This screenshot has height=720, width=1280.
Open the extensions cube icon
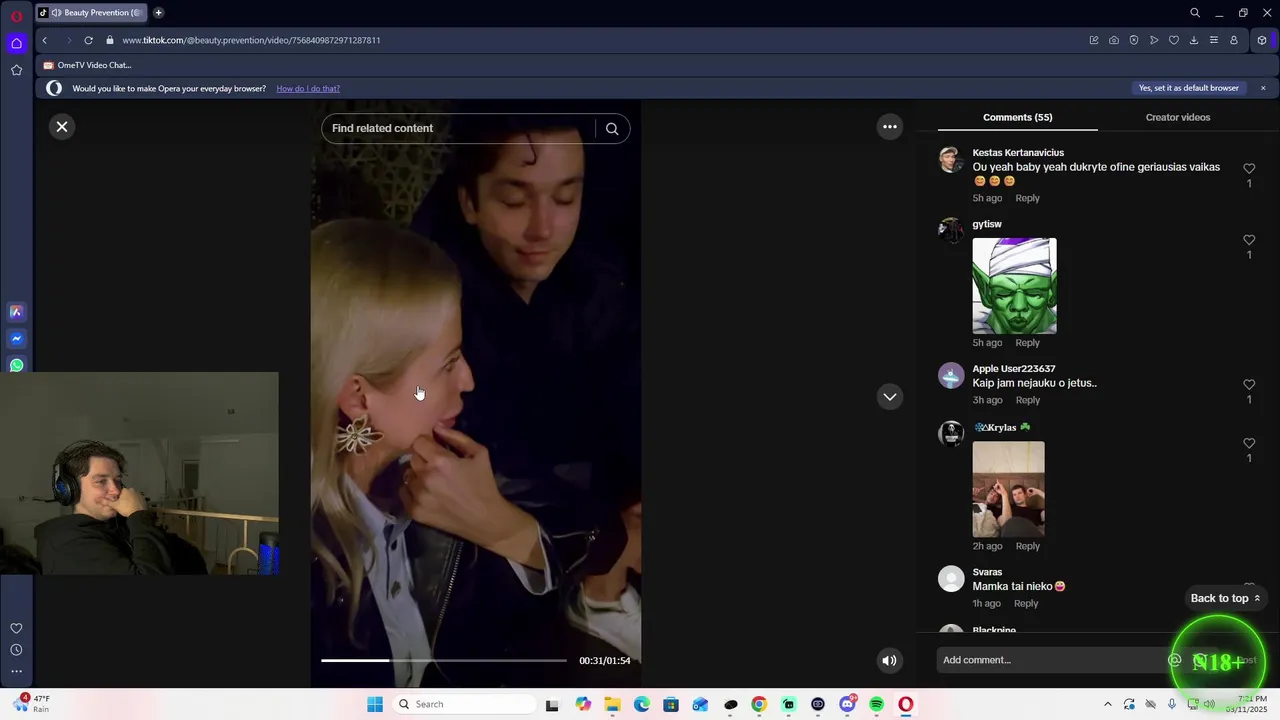pos(1262,40)
